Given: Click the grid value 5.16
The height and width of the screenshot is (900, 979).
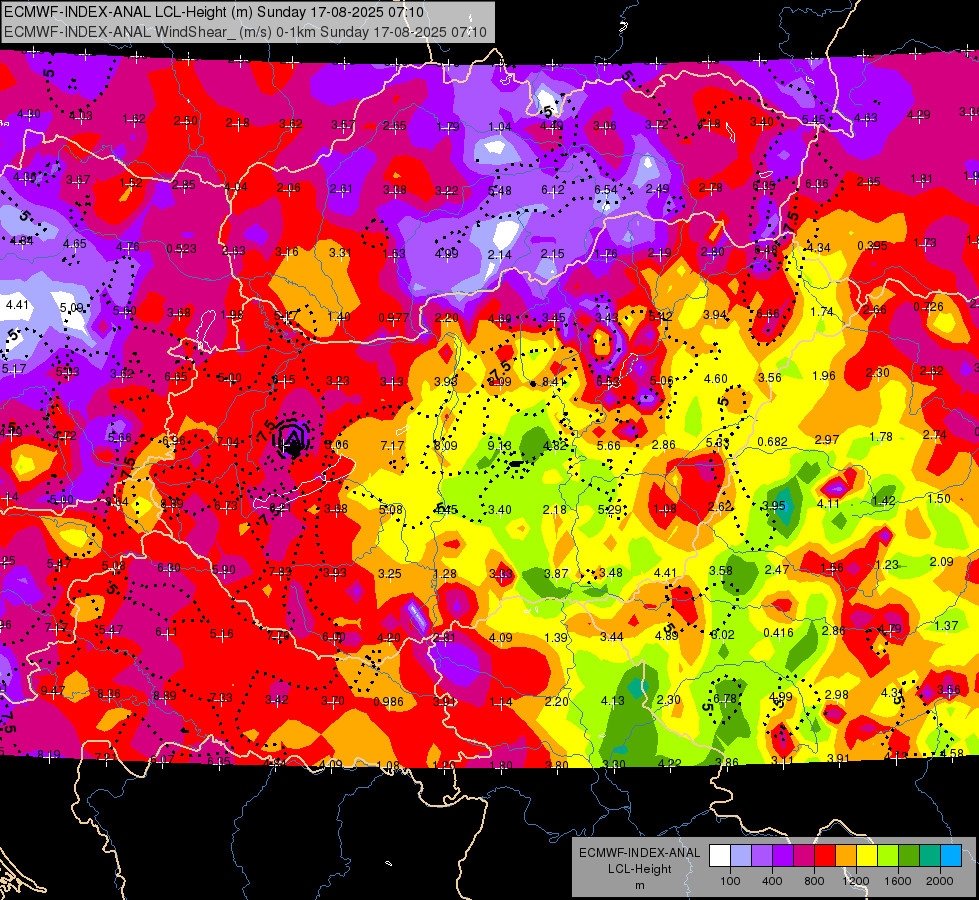Looking at the screenshot, I should pyautogui.click(x=222, y=634).
